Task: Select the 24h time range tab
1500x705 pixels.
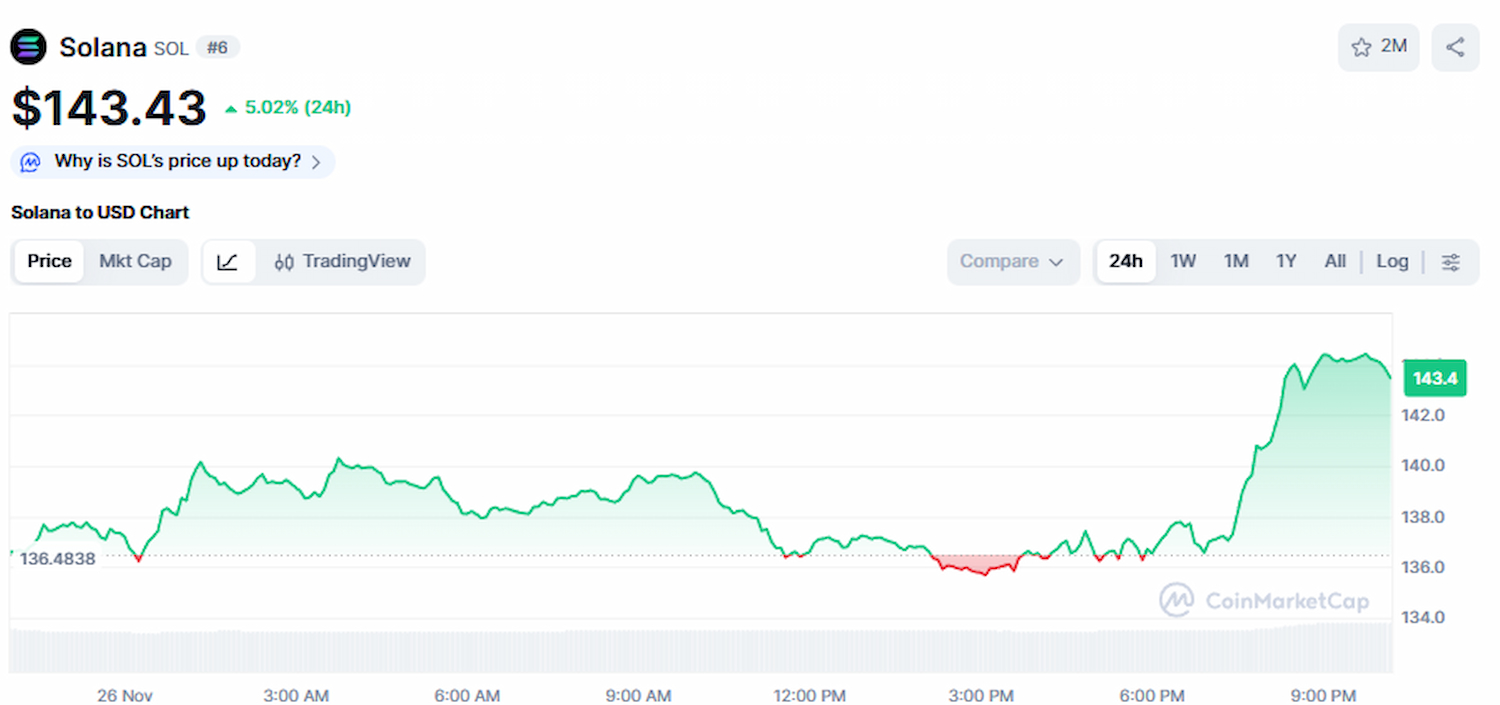Action: tap(1125, 262)
